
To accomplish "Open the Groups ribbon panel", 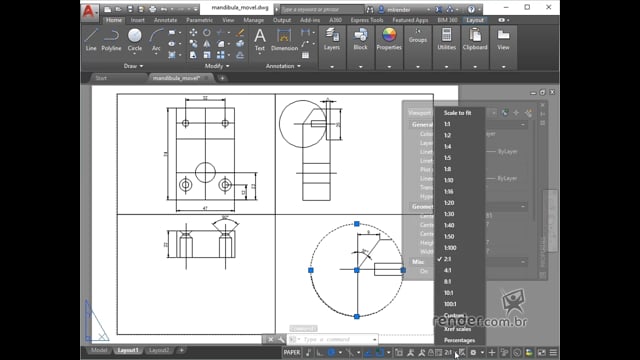I will pos(418,36).
